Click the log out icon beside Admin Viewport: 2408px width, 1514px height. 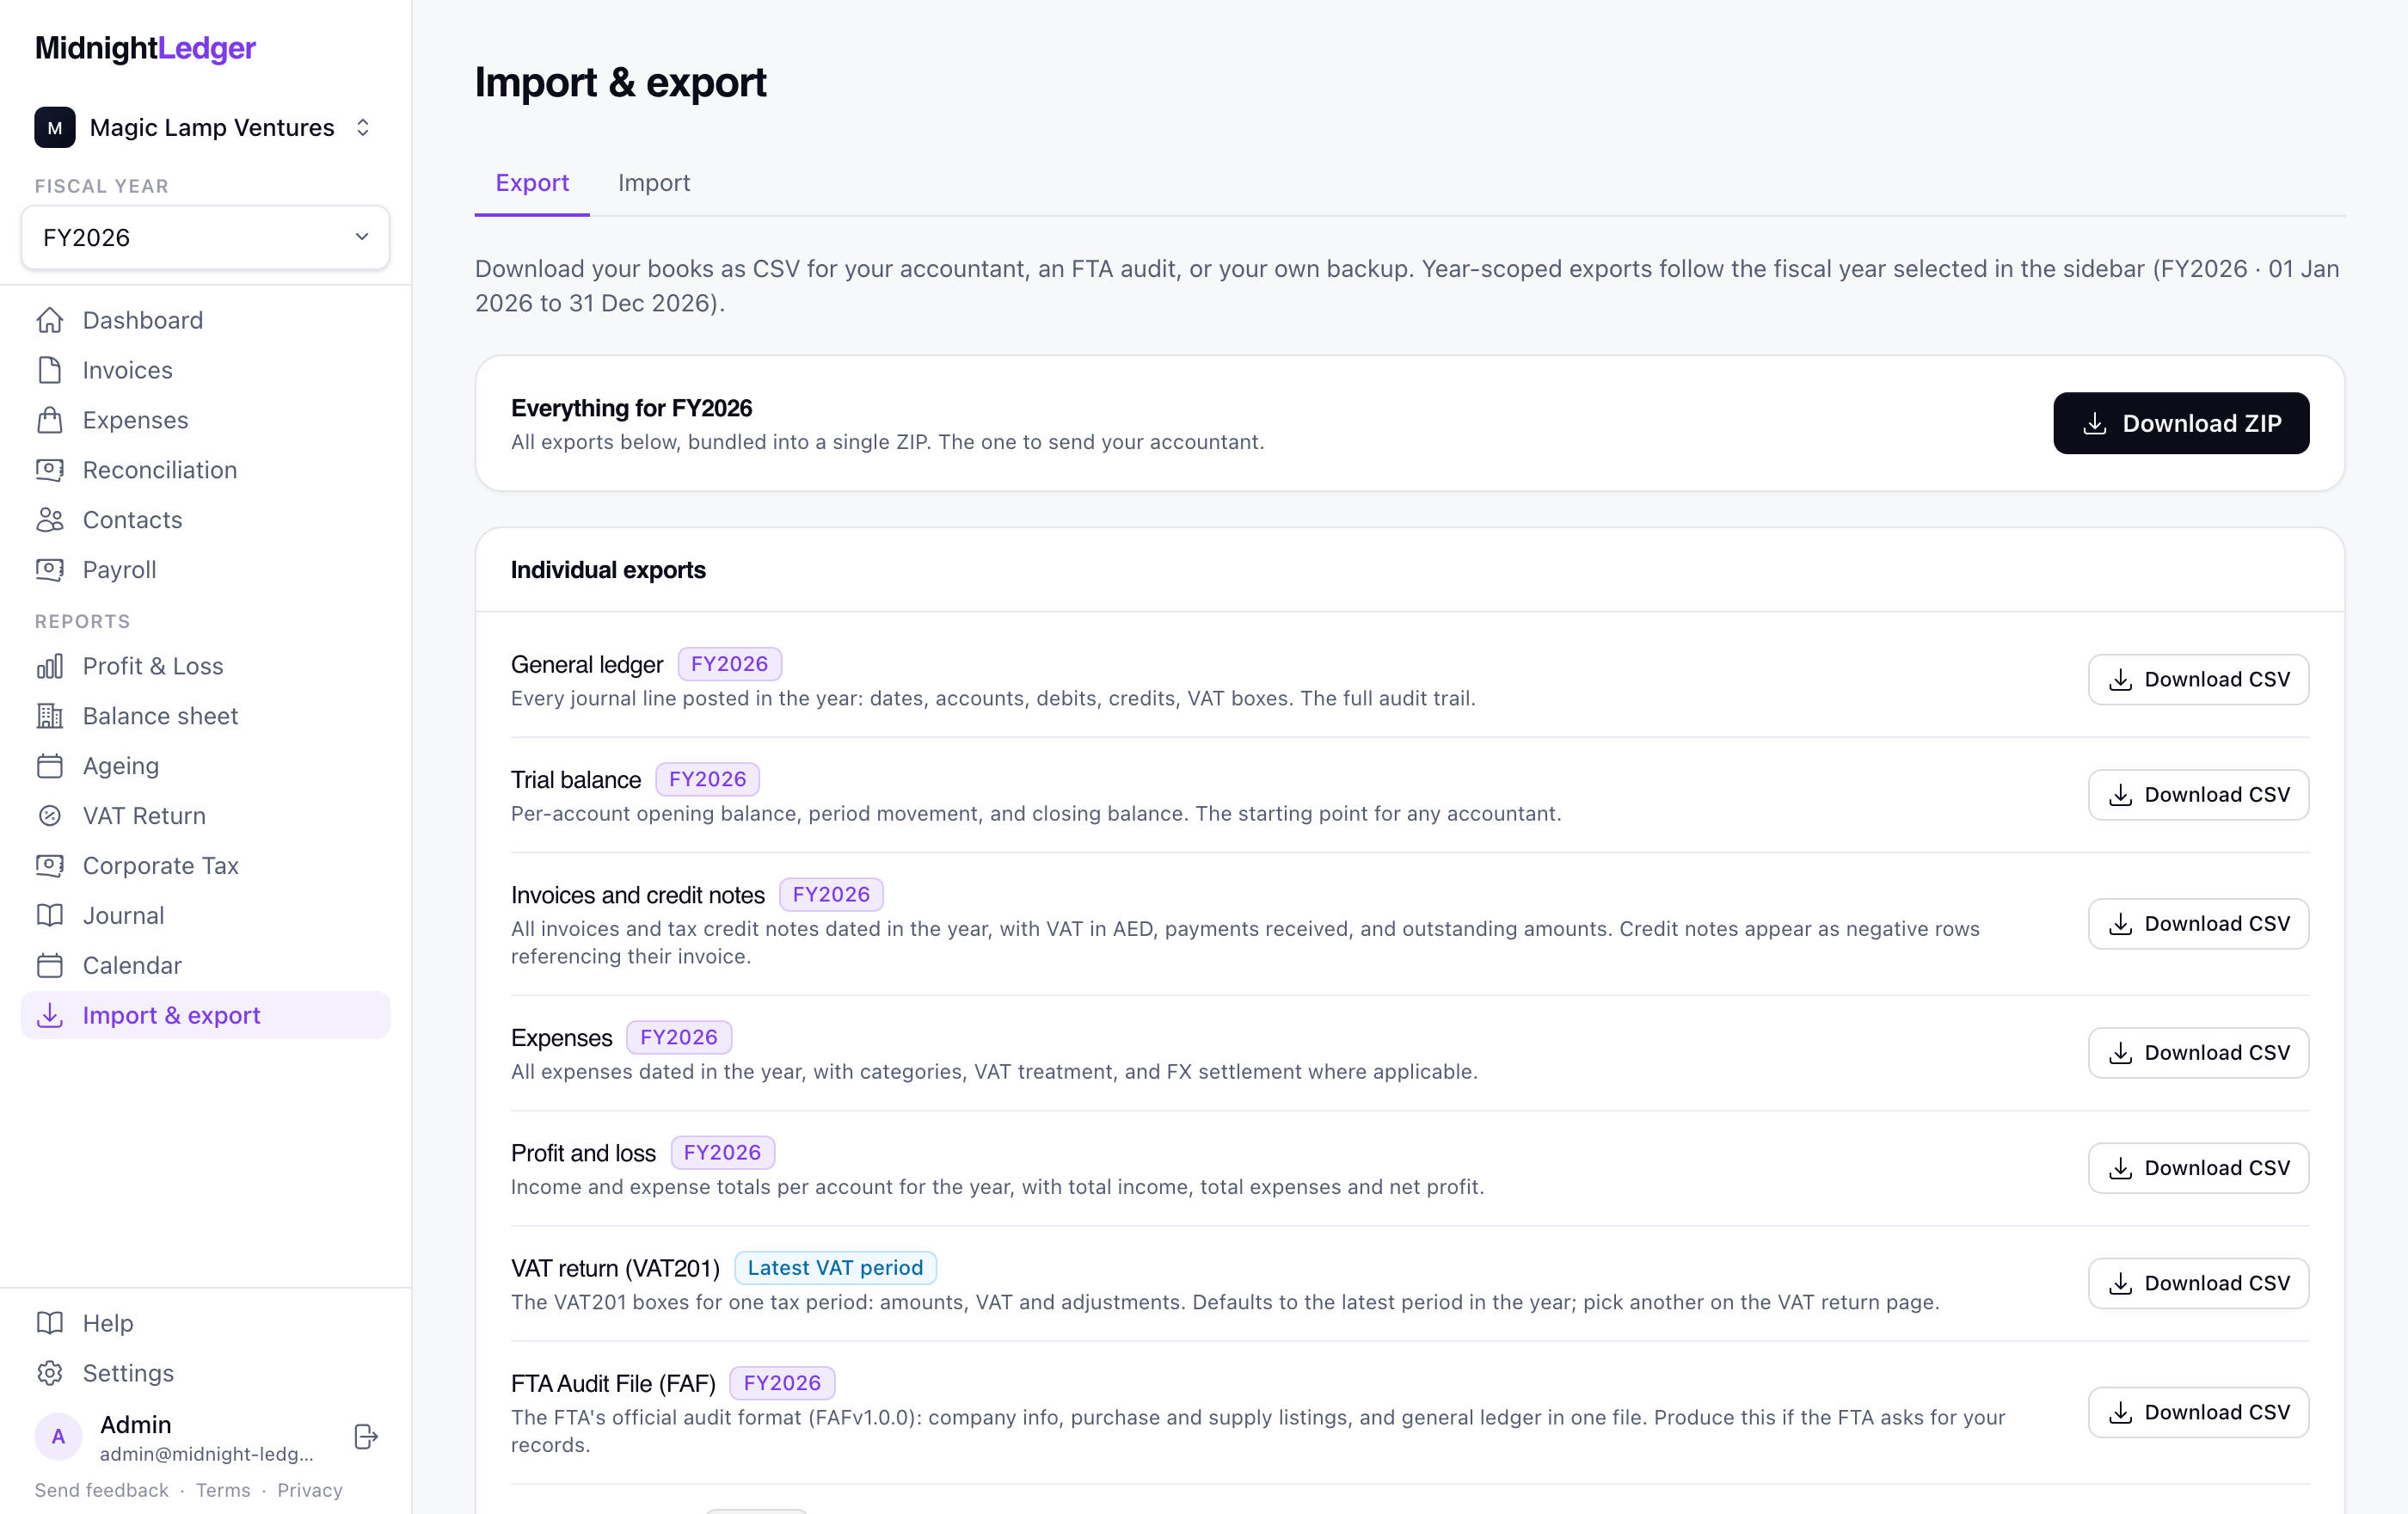[366, 1437]
